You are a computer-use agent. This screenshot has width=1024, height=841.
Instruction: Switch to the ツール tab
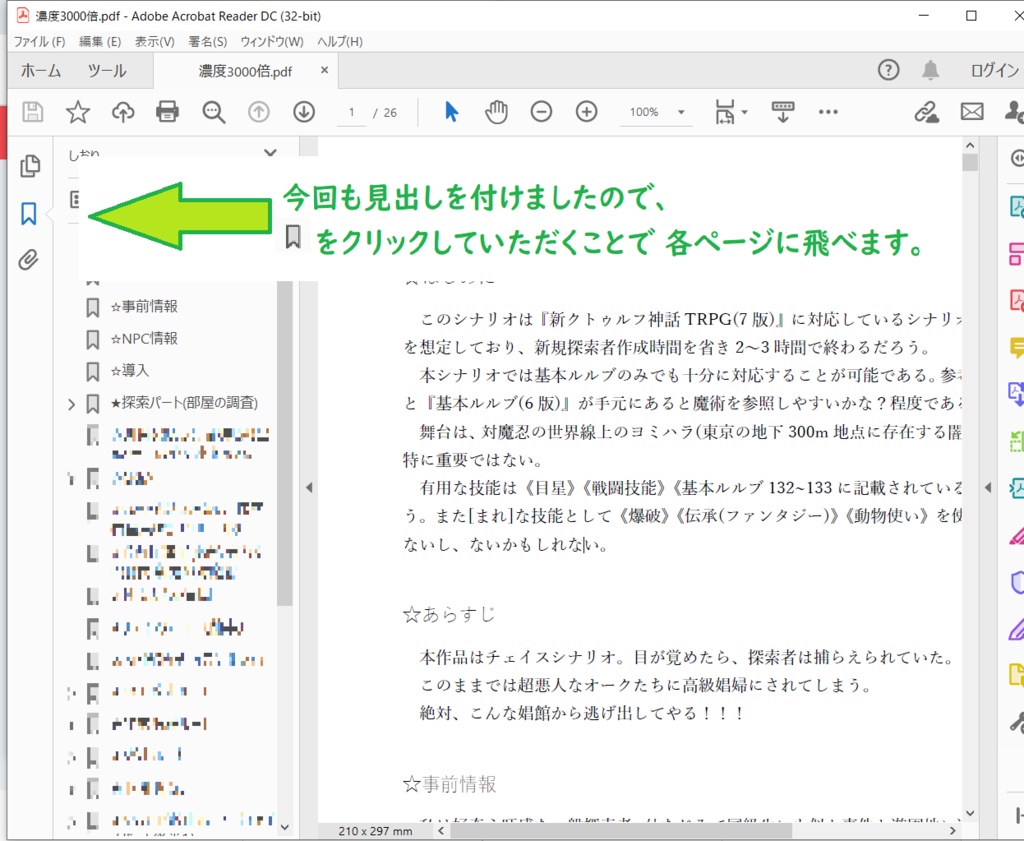click(x=107, y=71)
